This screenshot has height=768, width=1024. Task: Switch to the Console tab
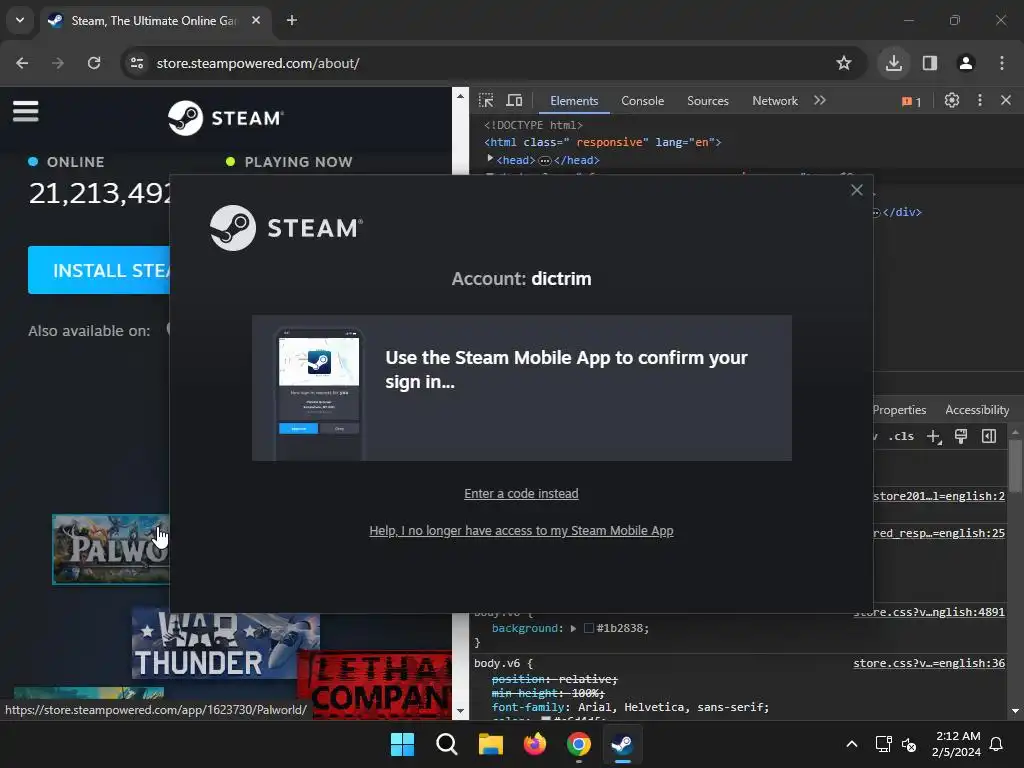(643, 101)
